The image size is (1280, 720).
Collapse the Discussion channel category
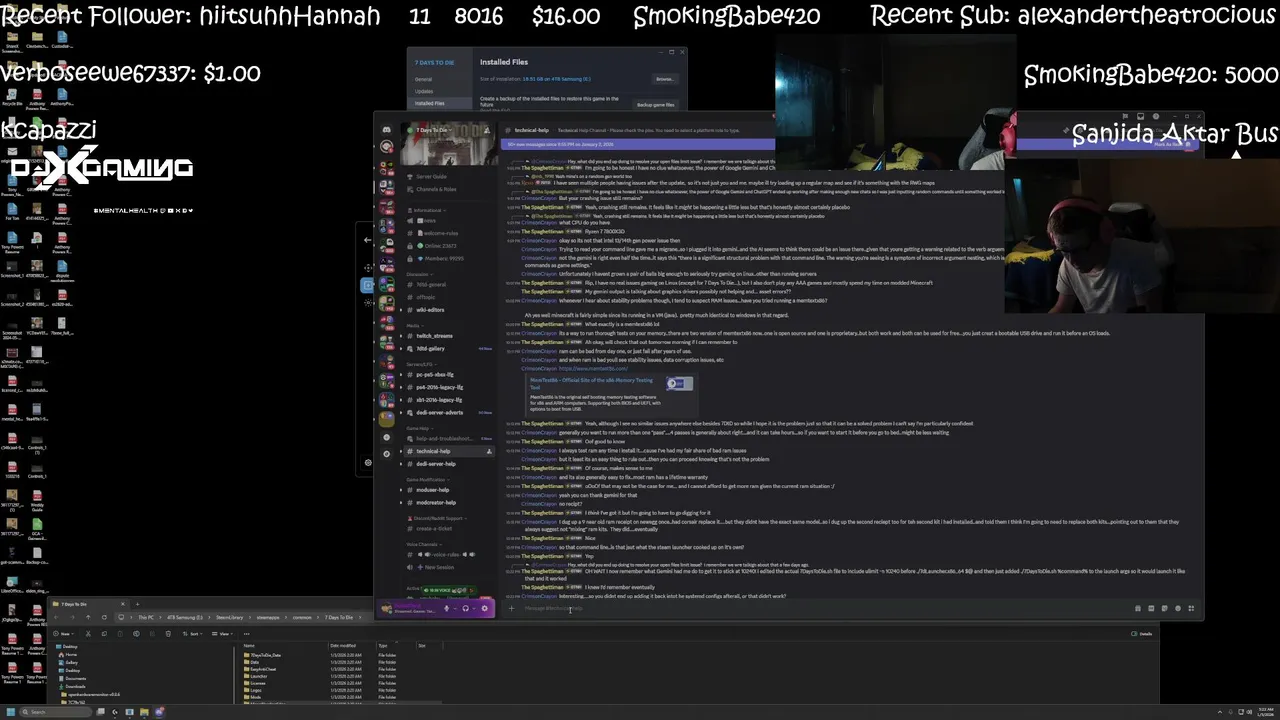click(x=421, y=274)
